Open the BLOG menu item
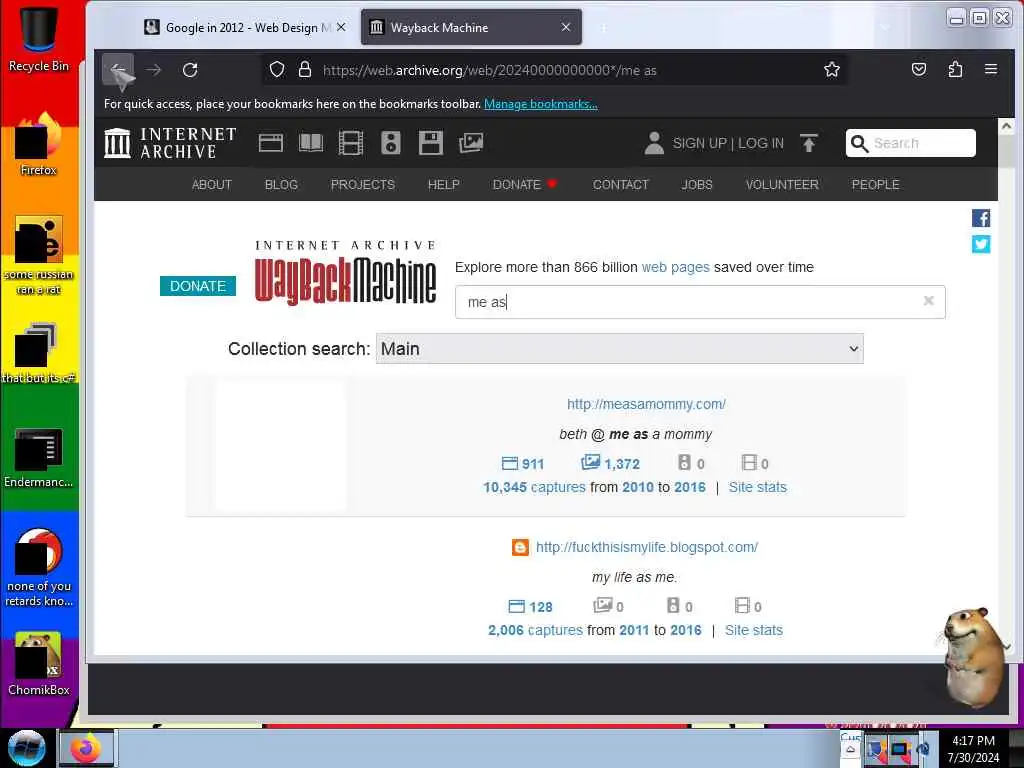The width and height of the screenshot is (1024, 768). coord(281,185)
